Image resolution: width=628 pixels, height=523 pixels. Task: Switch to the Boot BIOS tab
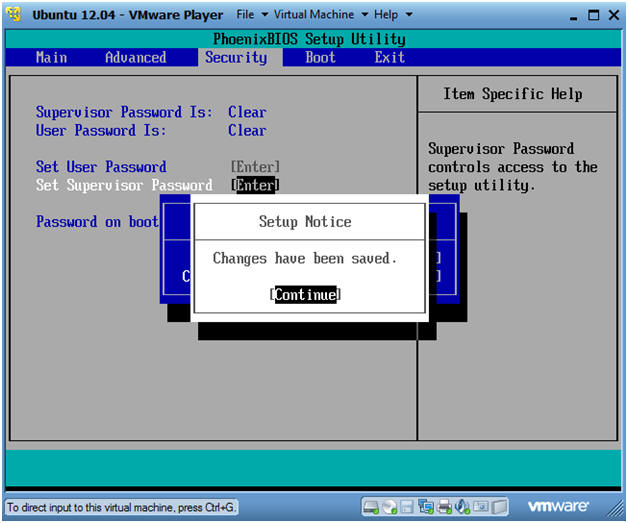pyautogui.click(x=320, y=57)
